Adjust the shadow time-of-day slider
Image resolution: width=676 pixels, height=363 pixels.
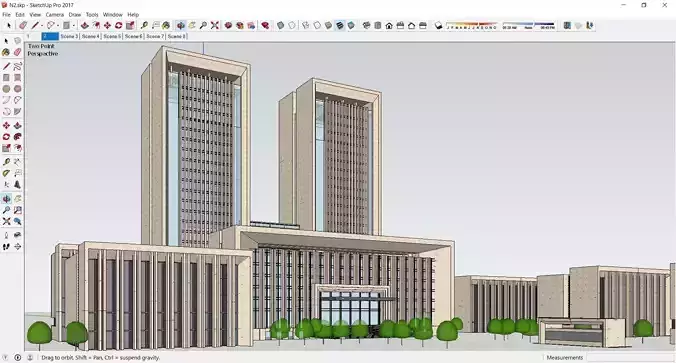tap(529, 25)
